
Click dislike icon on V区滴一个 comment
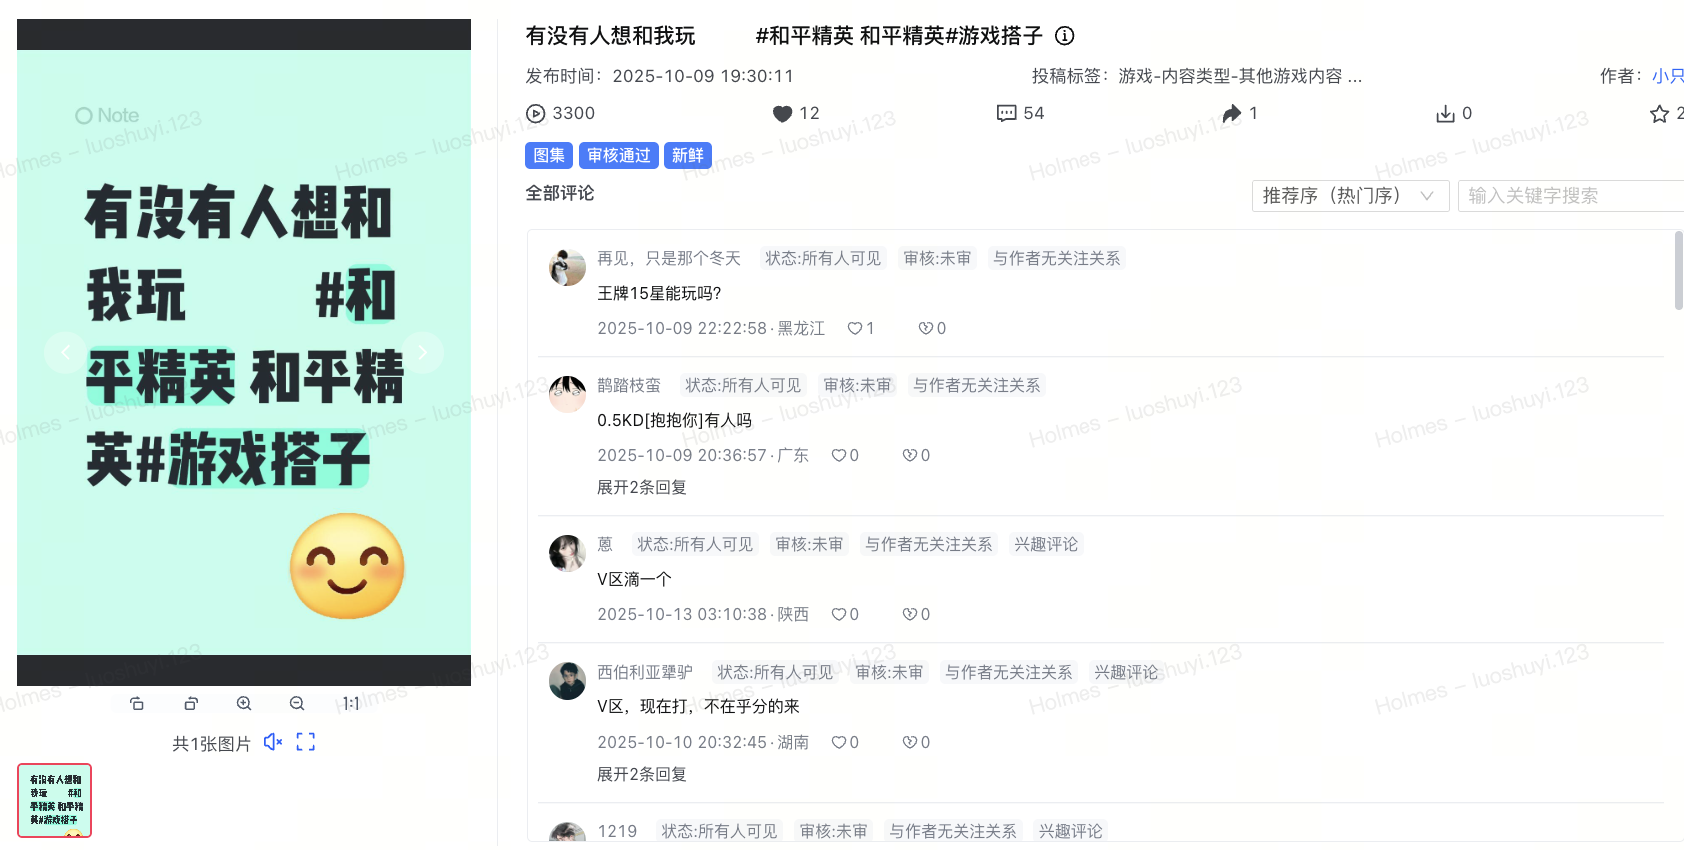[x=909, y=615]
